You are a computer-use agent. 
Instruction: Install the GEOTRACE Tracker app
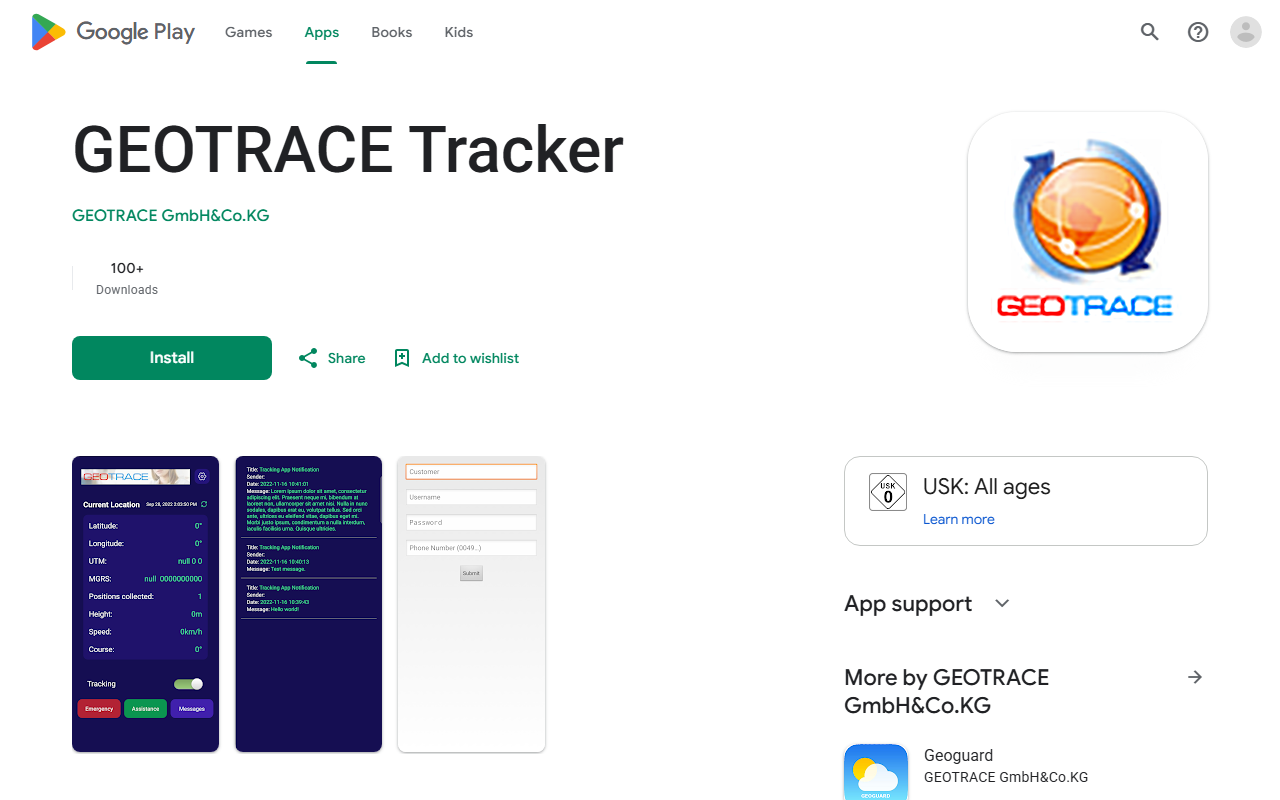point(172,358)
